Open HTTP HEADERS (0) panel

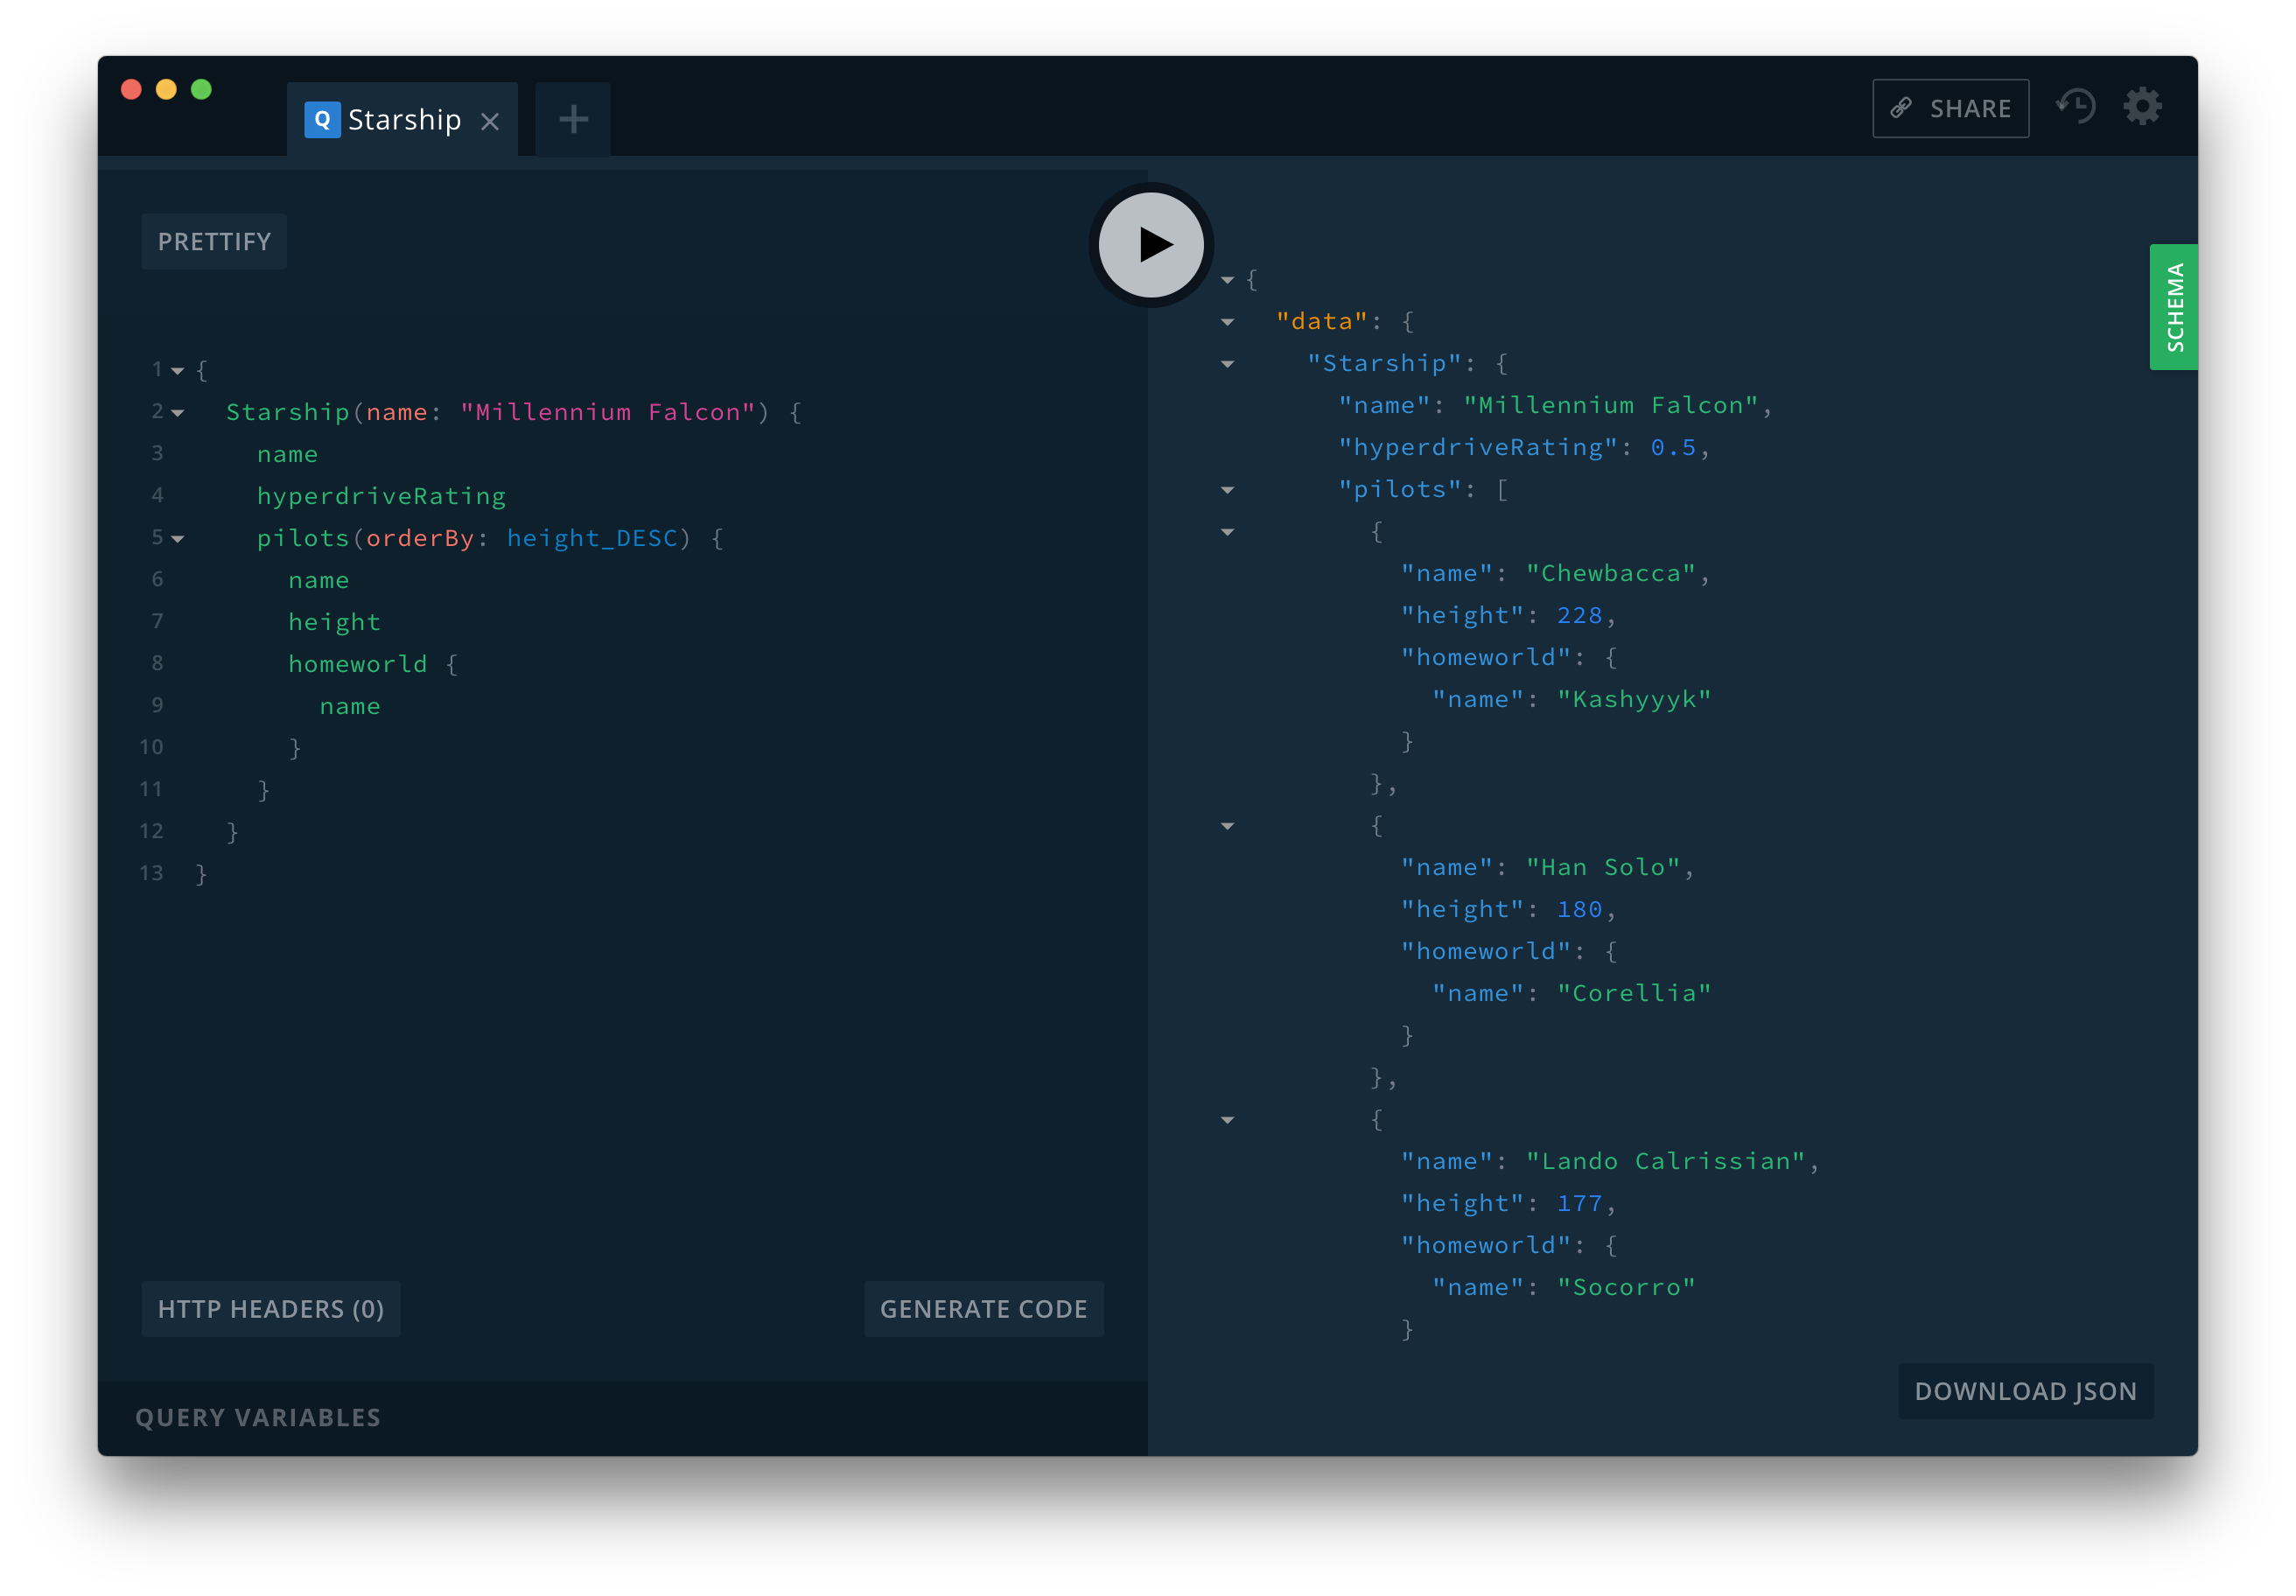pyautogui.click(x=271, y=1309)
